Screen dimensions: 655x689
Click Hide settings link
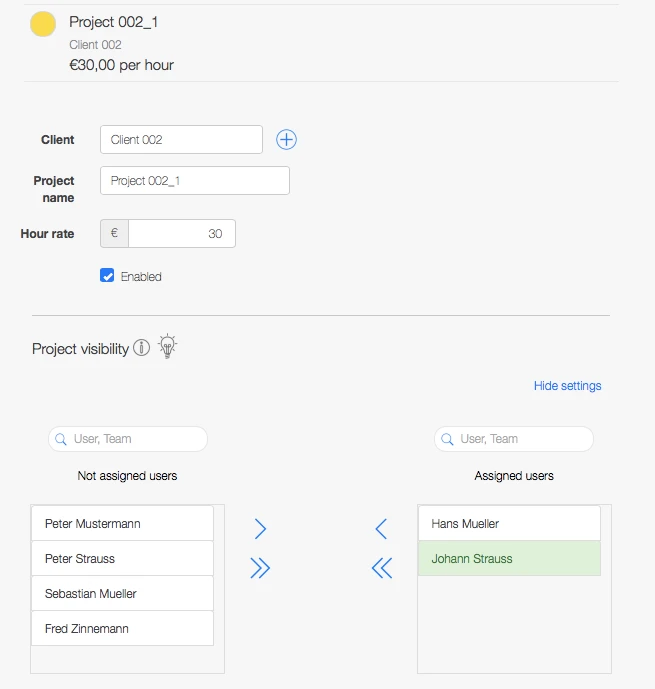point(567,386)
